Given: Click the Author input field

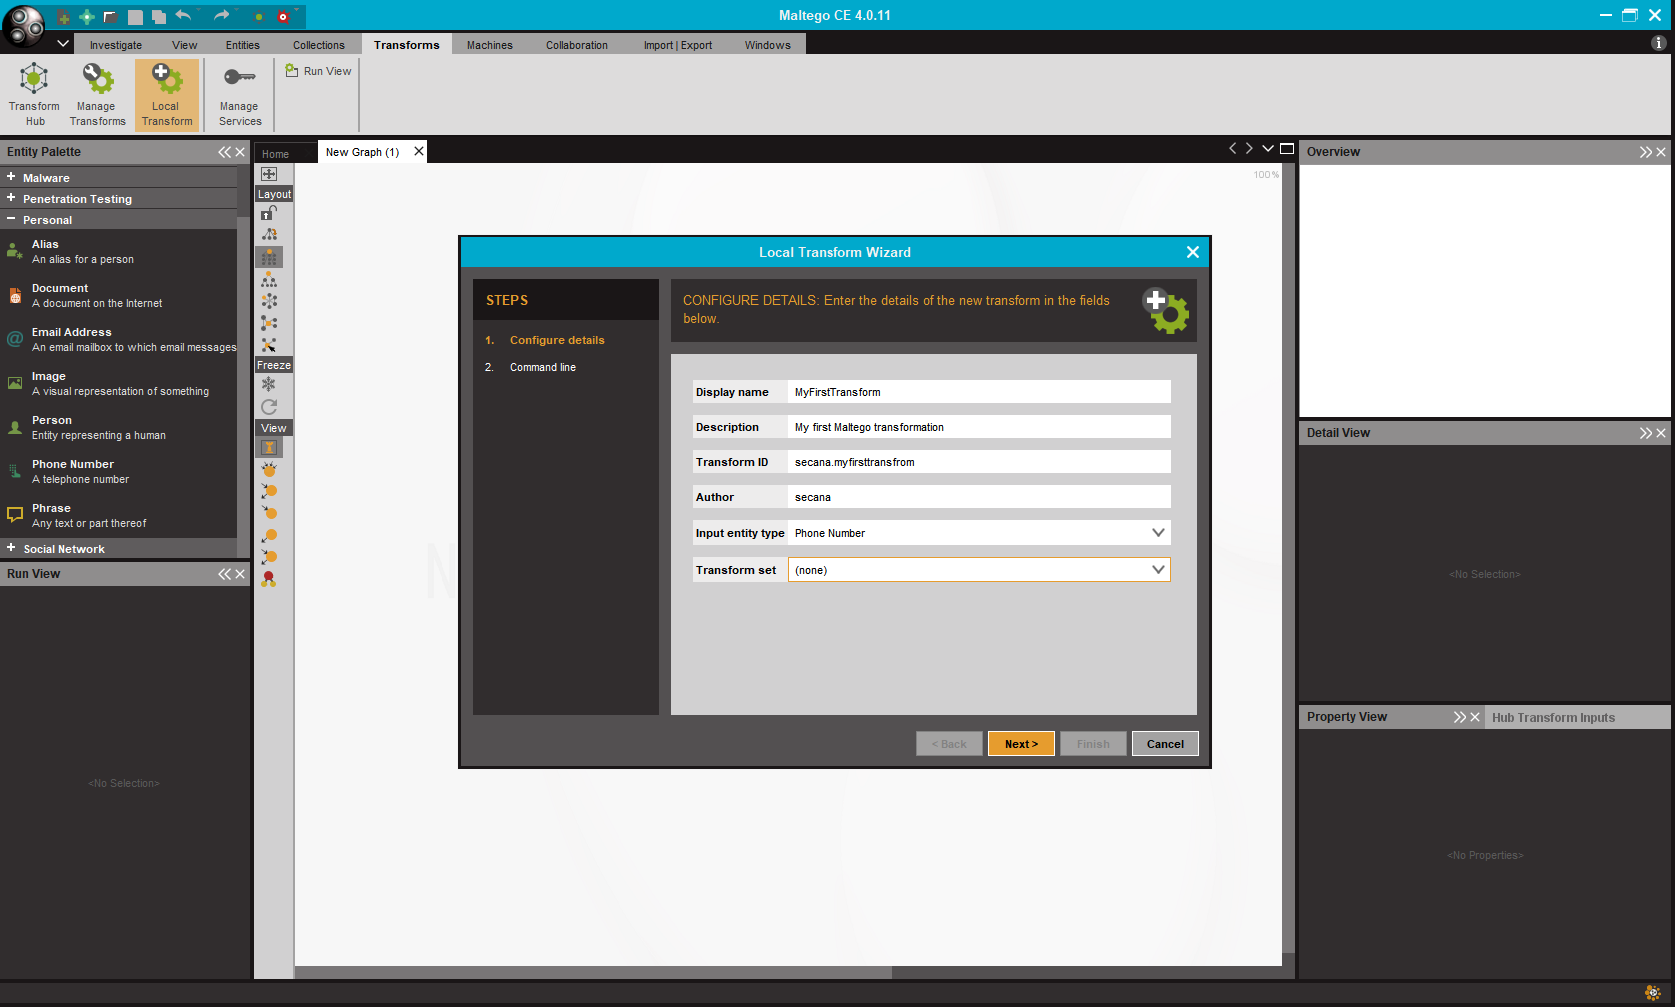Looking at the screenshot, I should [979, 497].
